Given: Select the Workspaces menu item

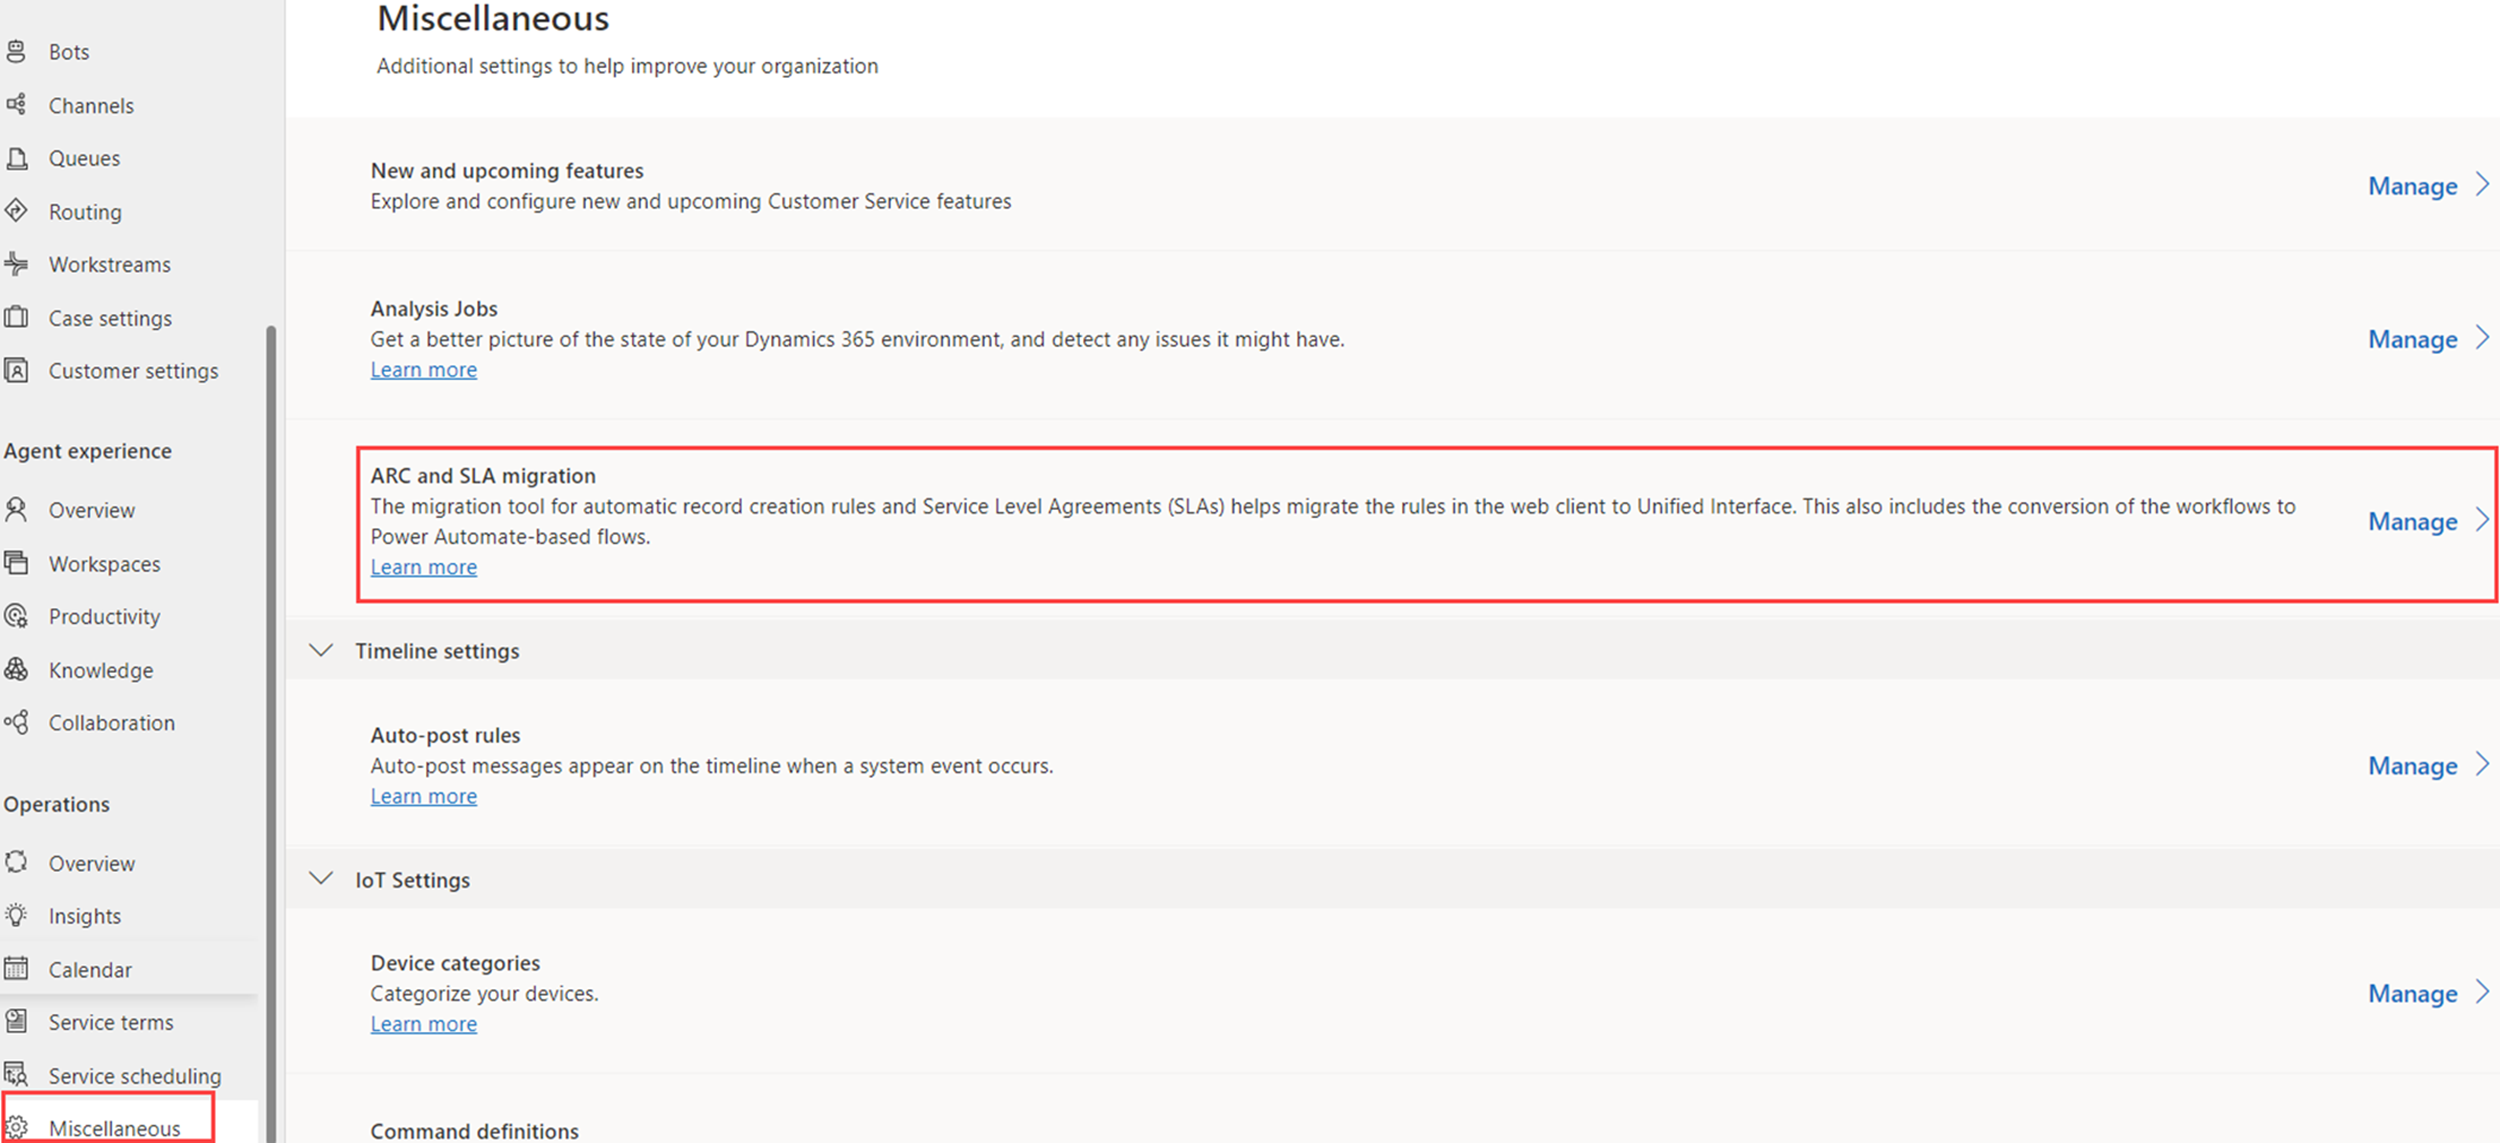Looking at the screenshot, I should 104,563.
